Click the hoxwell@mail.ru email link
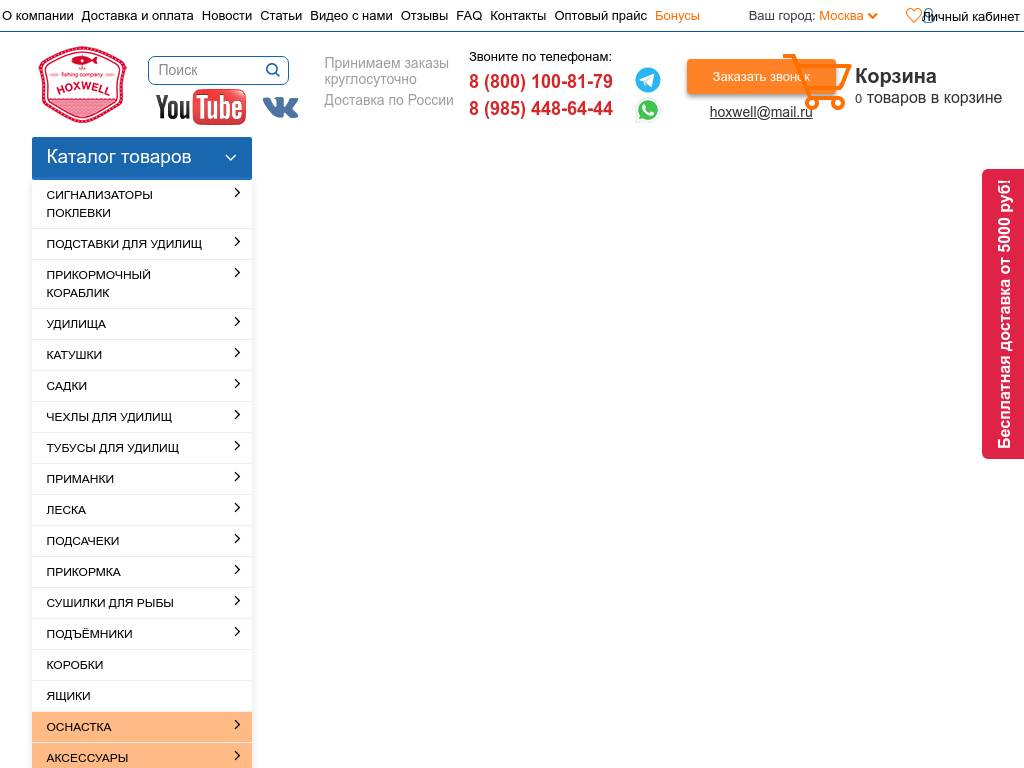 pos(760,112)
